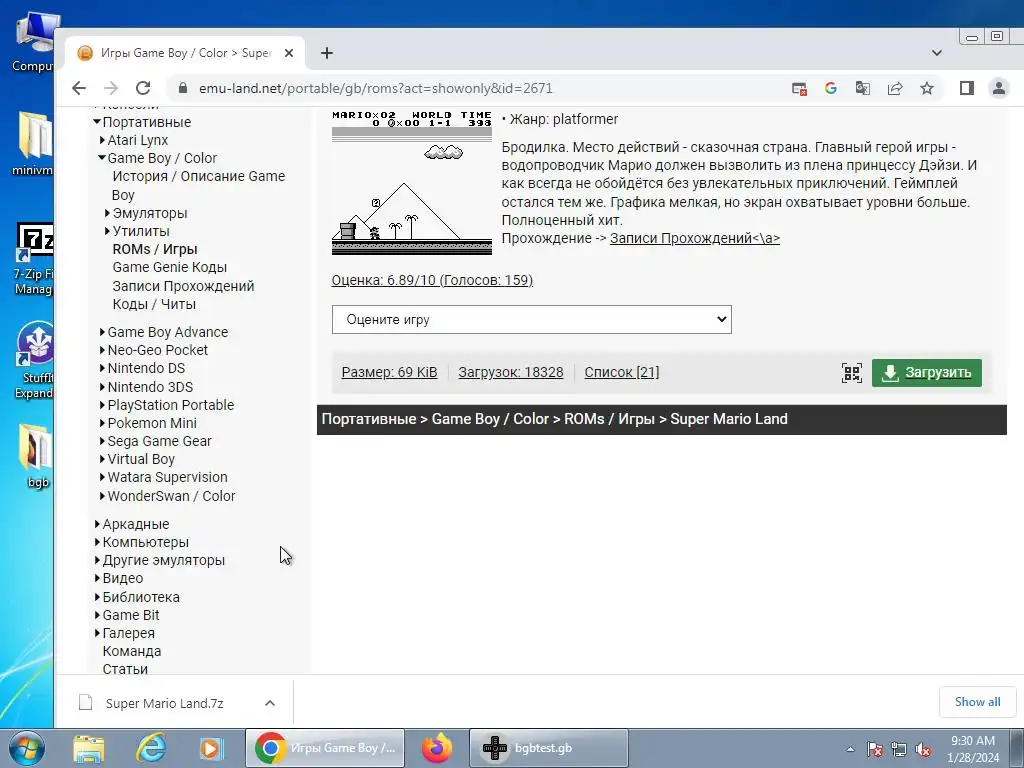Open PlayStation Portable section
Viewport: 1024px width, 768px height.
coord(170,405)
